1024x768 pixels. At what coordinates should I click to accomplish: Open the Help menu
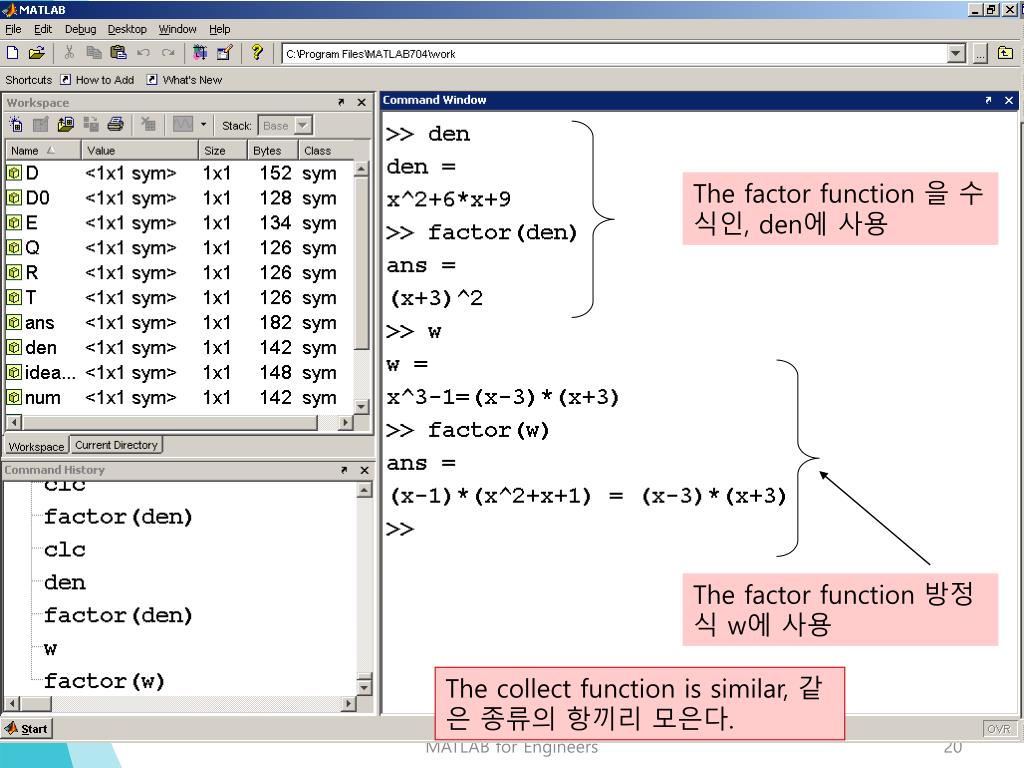tap(219, 29)
